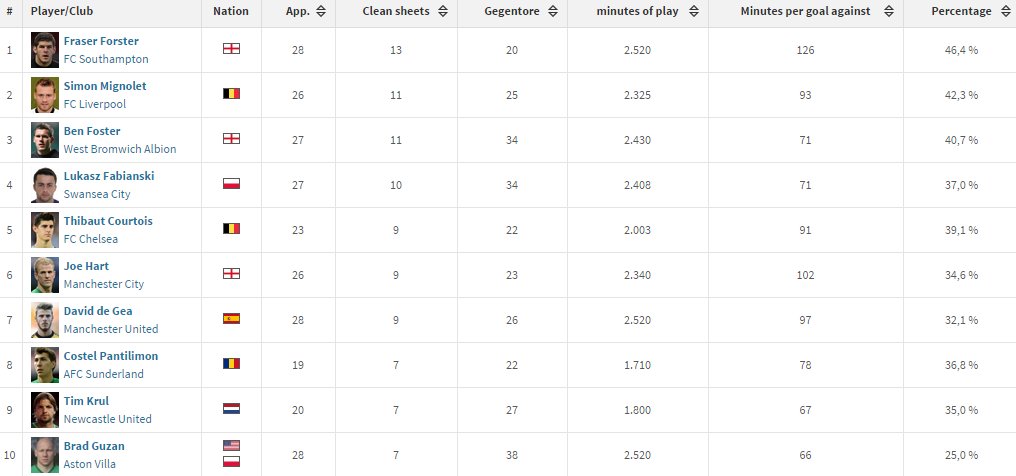
Task: Click Costel Pantilimon's portrait thumbnail
Action: coord(45,365)
